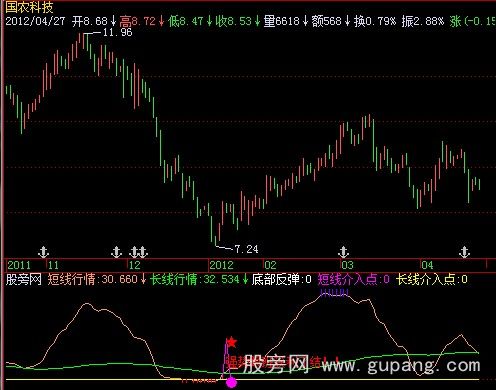Click the 底部反弹:0 indicator label
The image size is (496, 390).
[x=281, y=279]
